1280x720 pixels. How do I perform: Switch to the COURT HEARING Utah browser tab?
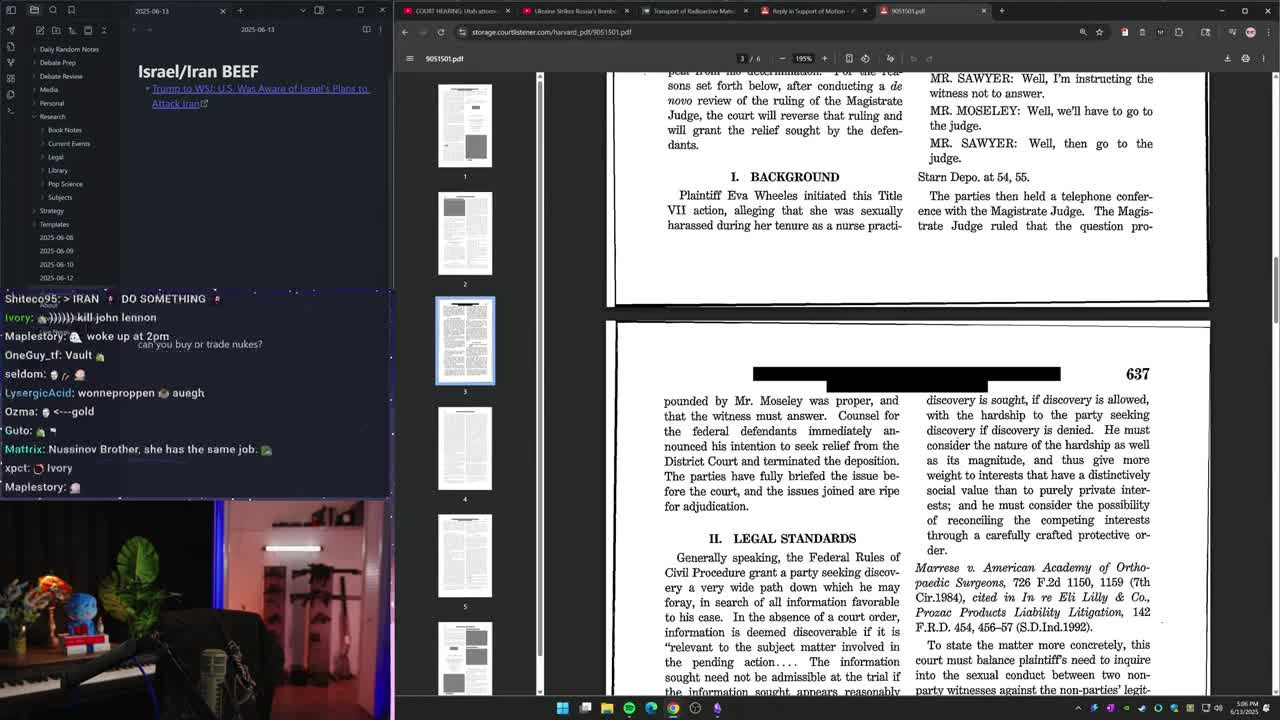point(455,11)
